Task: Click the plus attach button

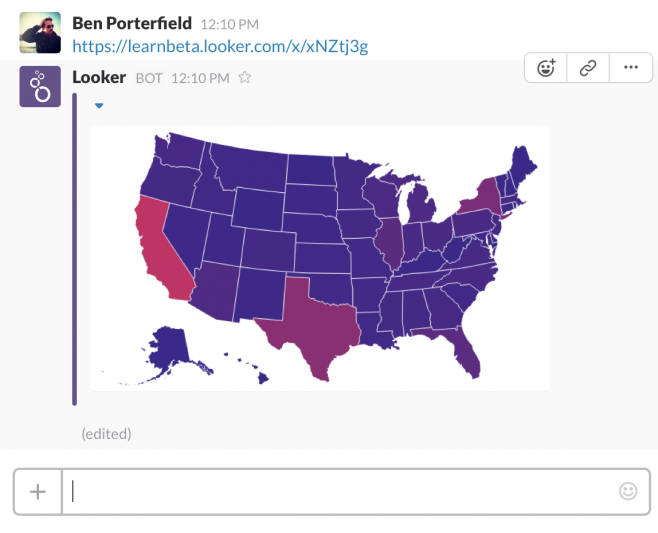Action: [x=38, y=491]
